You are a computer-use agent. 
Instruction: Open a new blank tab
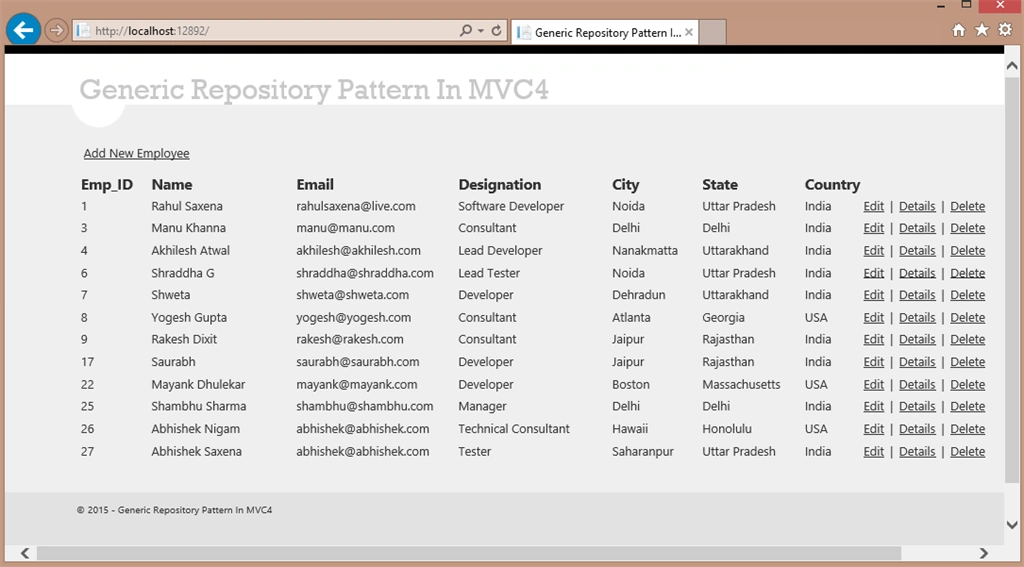[712, 32]
